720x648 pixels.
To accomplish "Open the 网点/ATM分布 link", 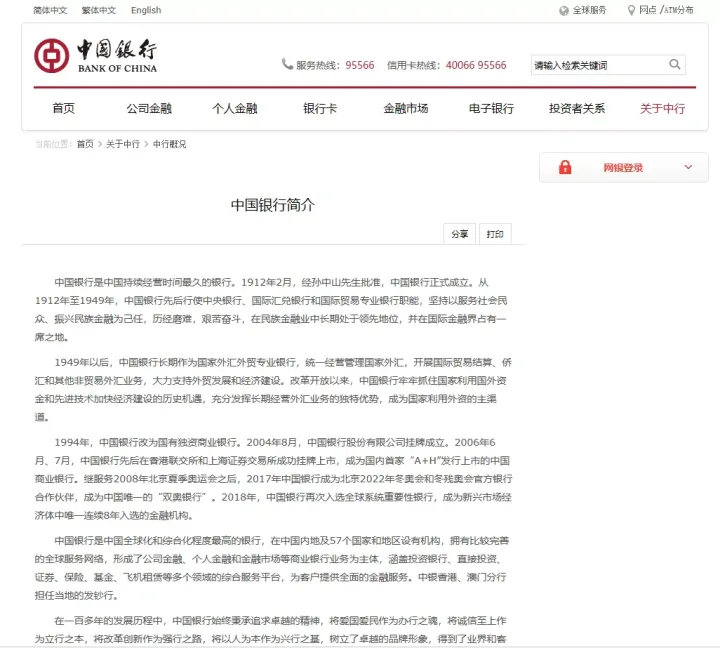I will pyautogui.click(x=666, y=10).
